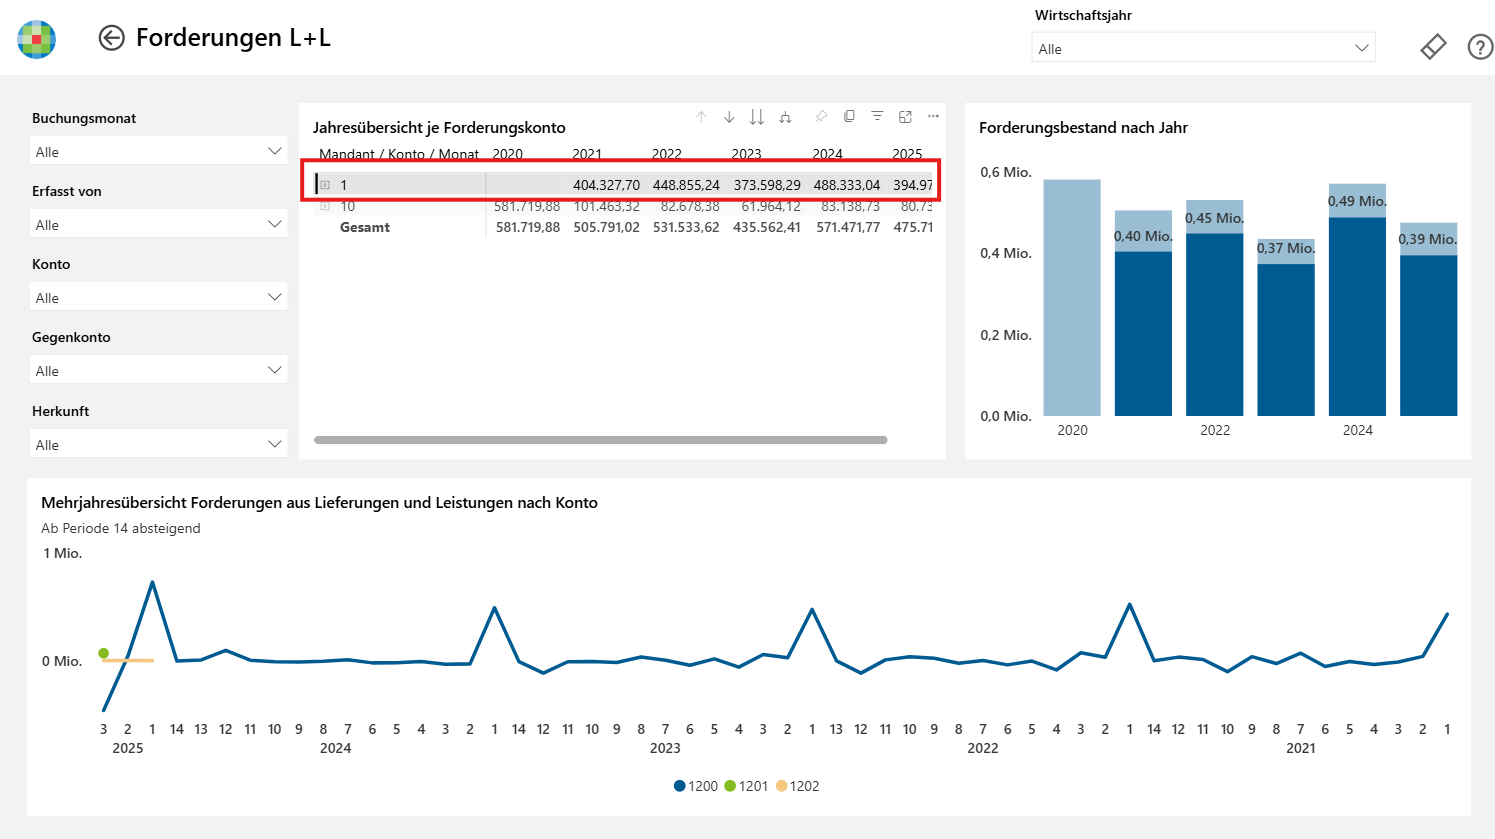Click the matrix horizontal scrollbar
The image size is (1495, 839).
click(600, 440)
